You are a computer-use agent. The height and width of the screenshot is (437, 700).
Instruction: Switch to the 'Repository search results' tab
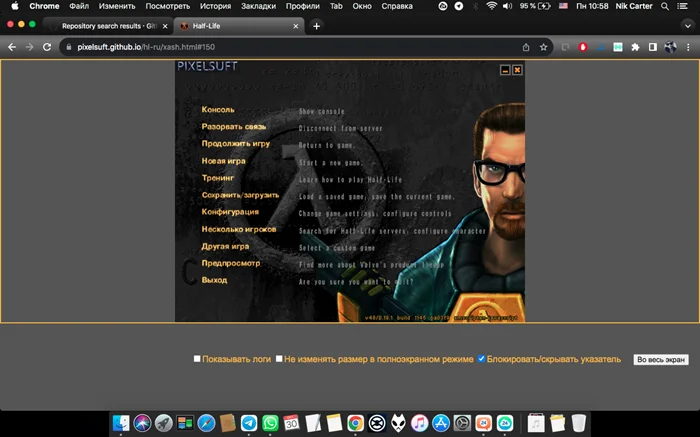[x=110, y=26]
